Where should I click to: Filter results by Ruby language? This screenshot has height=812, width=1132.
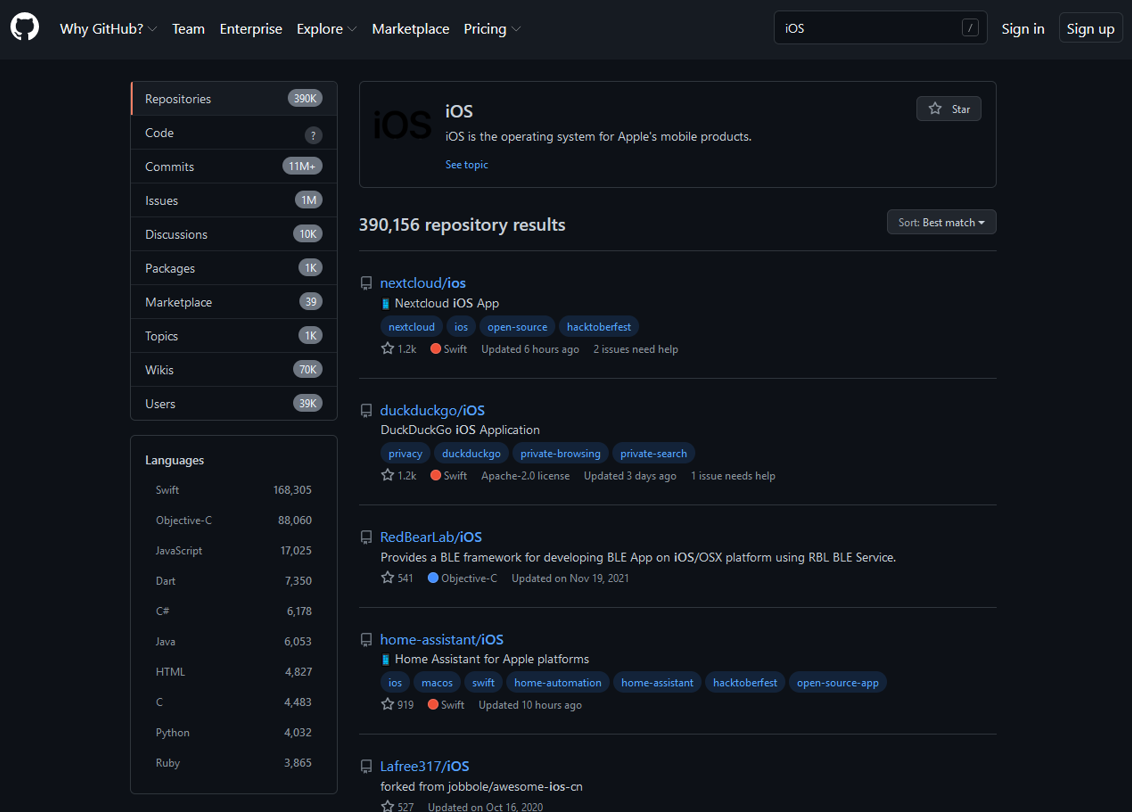(x=234, y=763)
